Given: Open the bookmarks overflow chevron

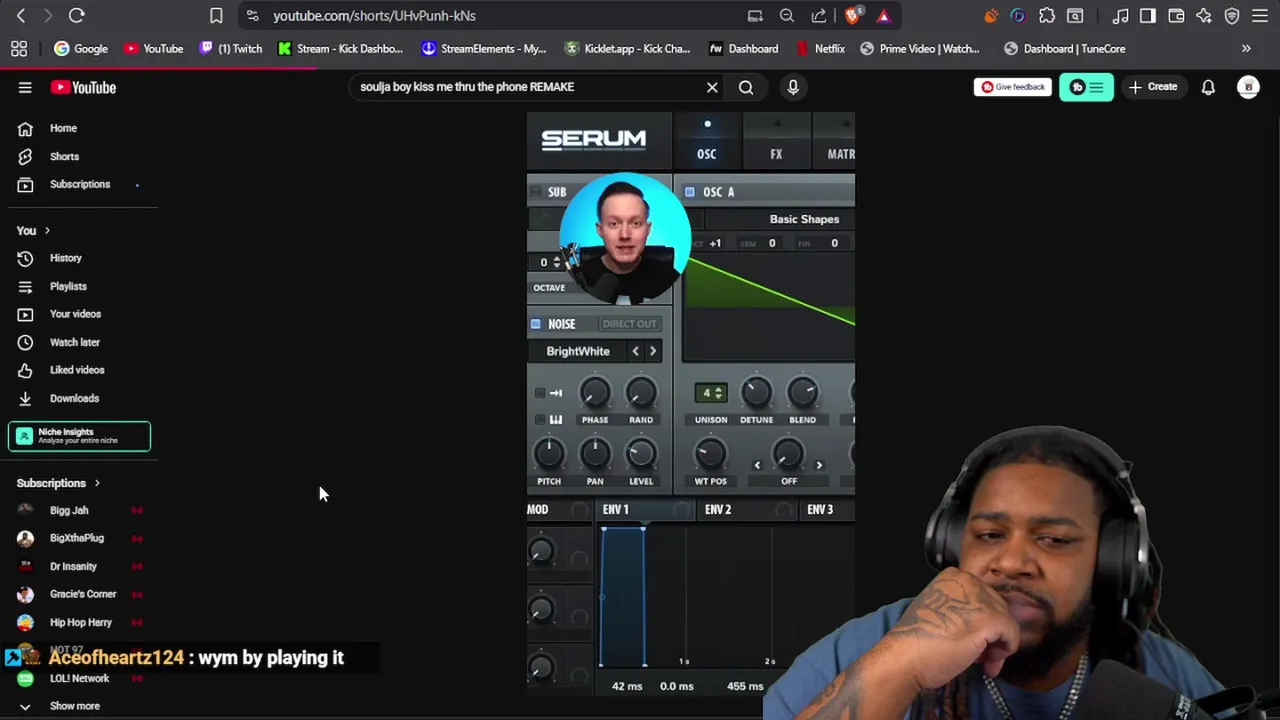Looking at the screenshot, I should 1246,49.
